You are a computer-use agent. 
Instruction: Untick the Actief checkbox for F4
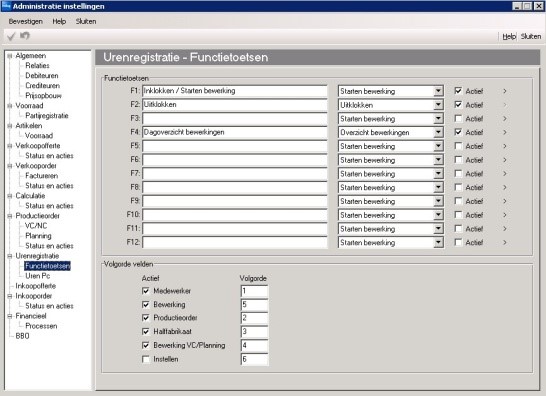pos(458,132)
